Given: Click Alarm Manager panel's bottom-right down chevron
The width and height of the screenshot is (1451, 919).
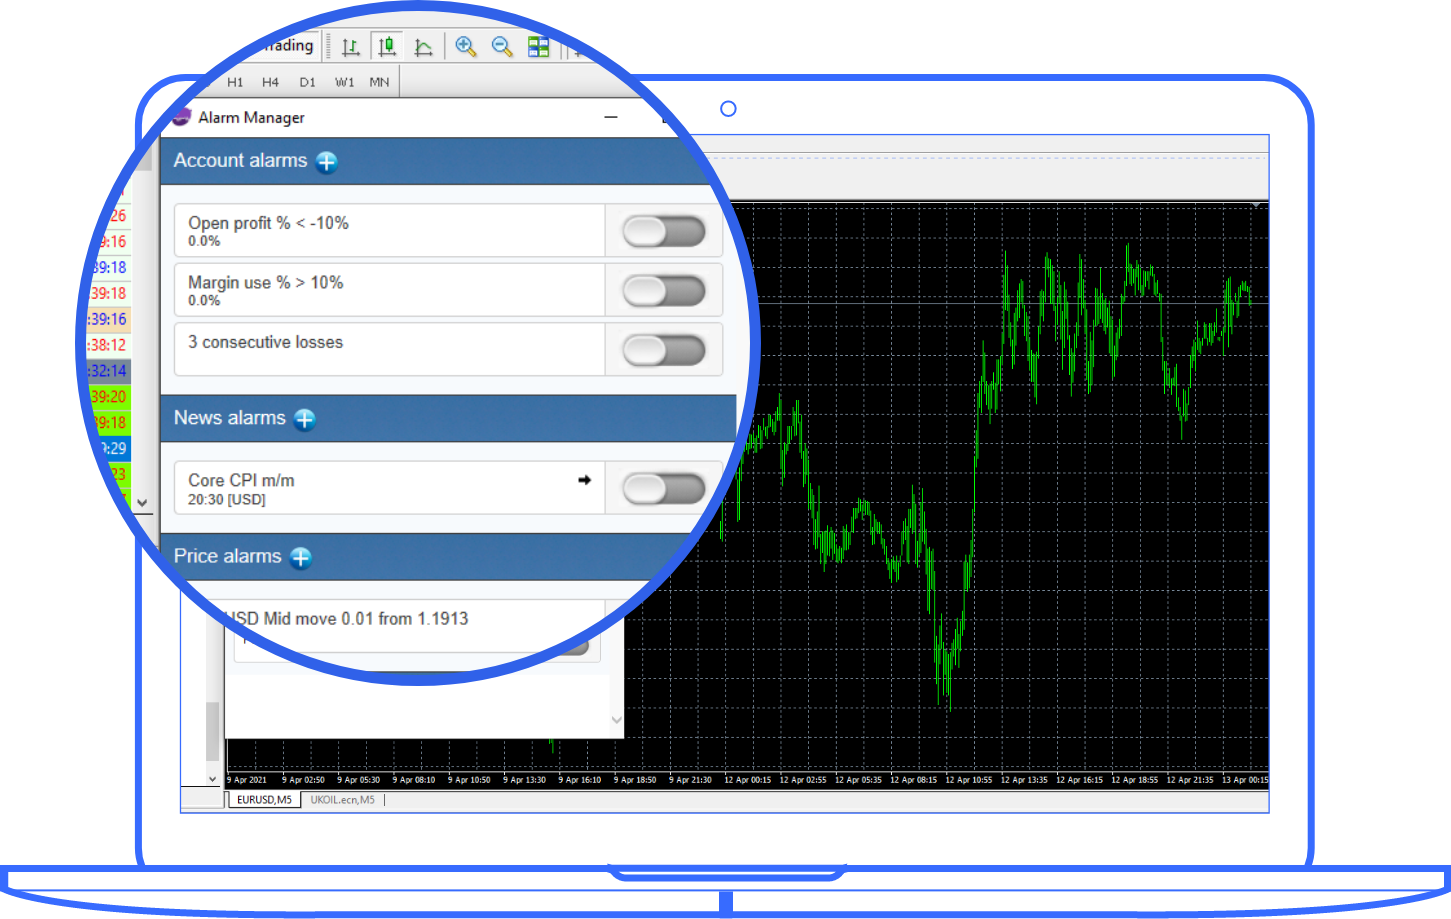Looking at the screenshot, I should tap(616, 720).
